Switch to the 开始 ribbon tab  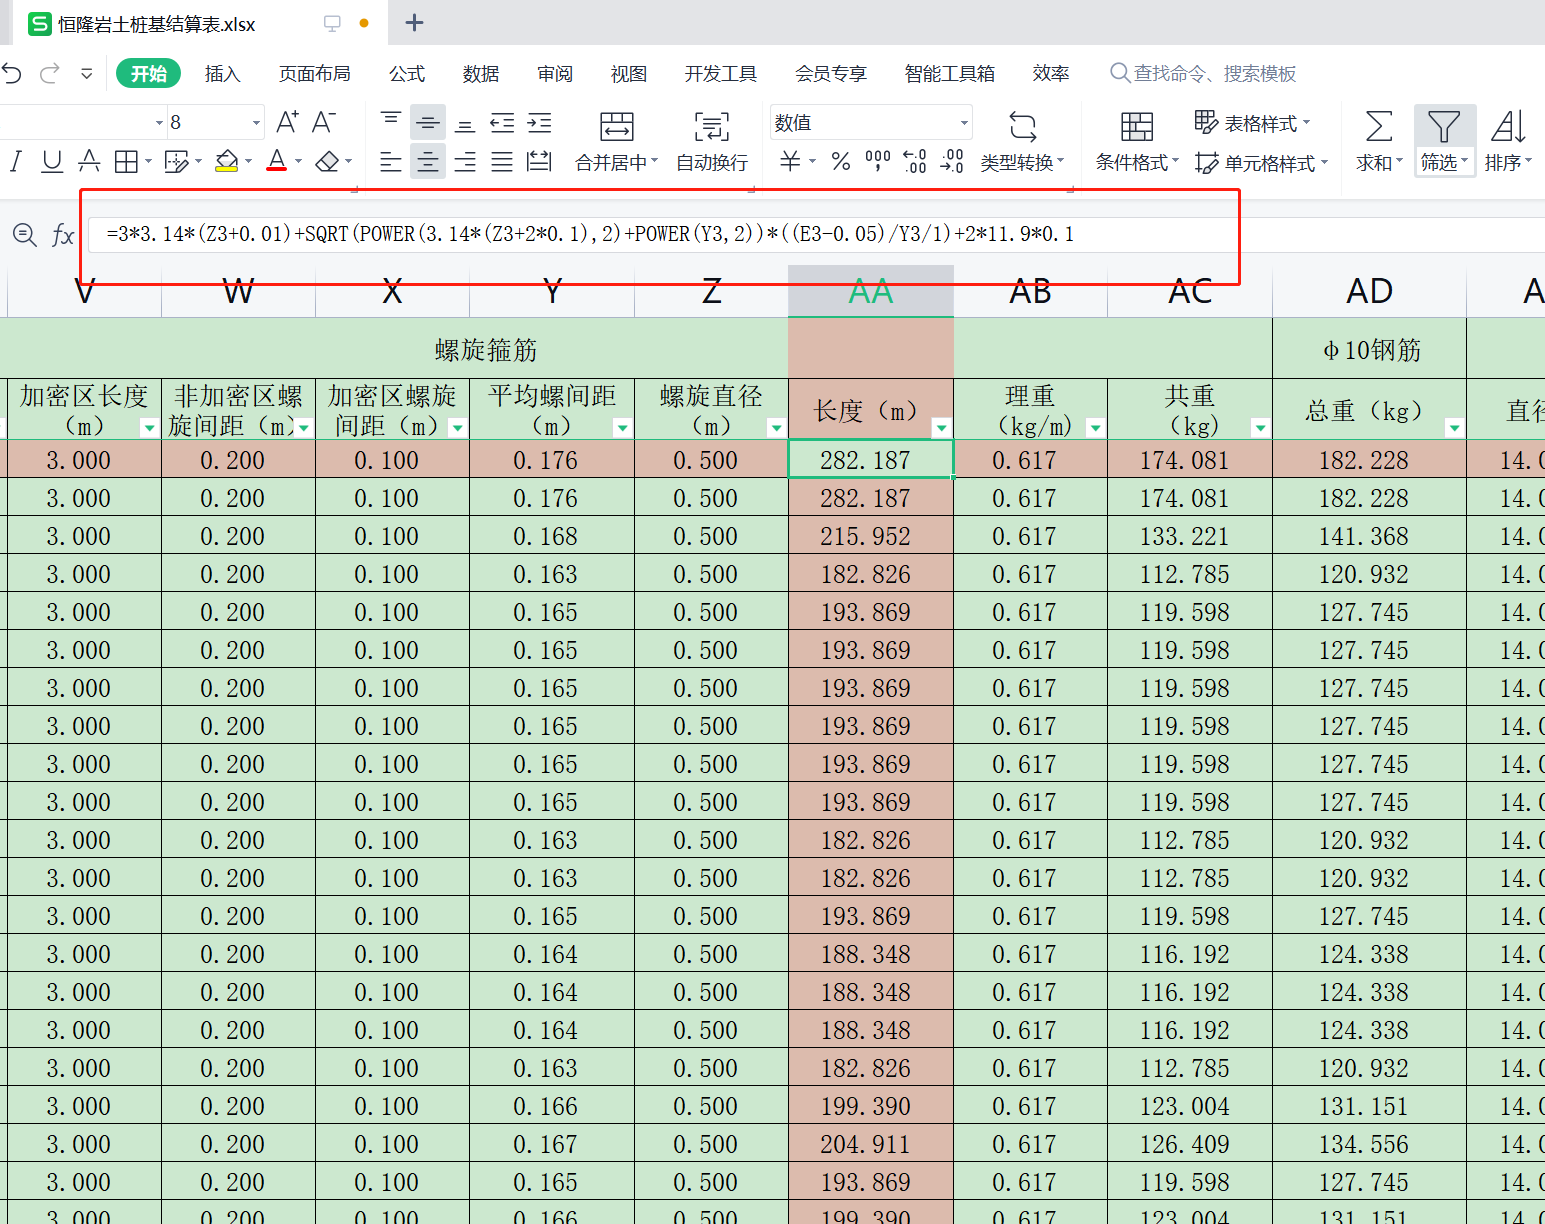coord(148,73)
